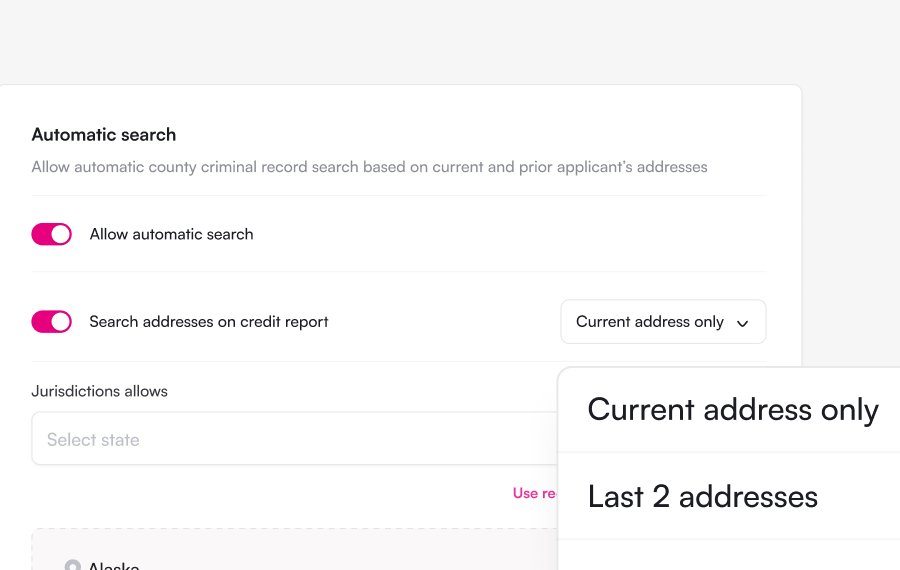Select the Alaska jurisdiction entry

(x=114, y=565)
